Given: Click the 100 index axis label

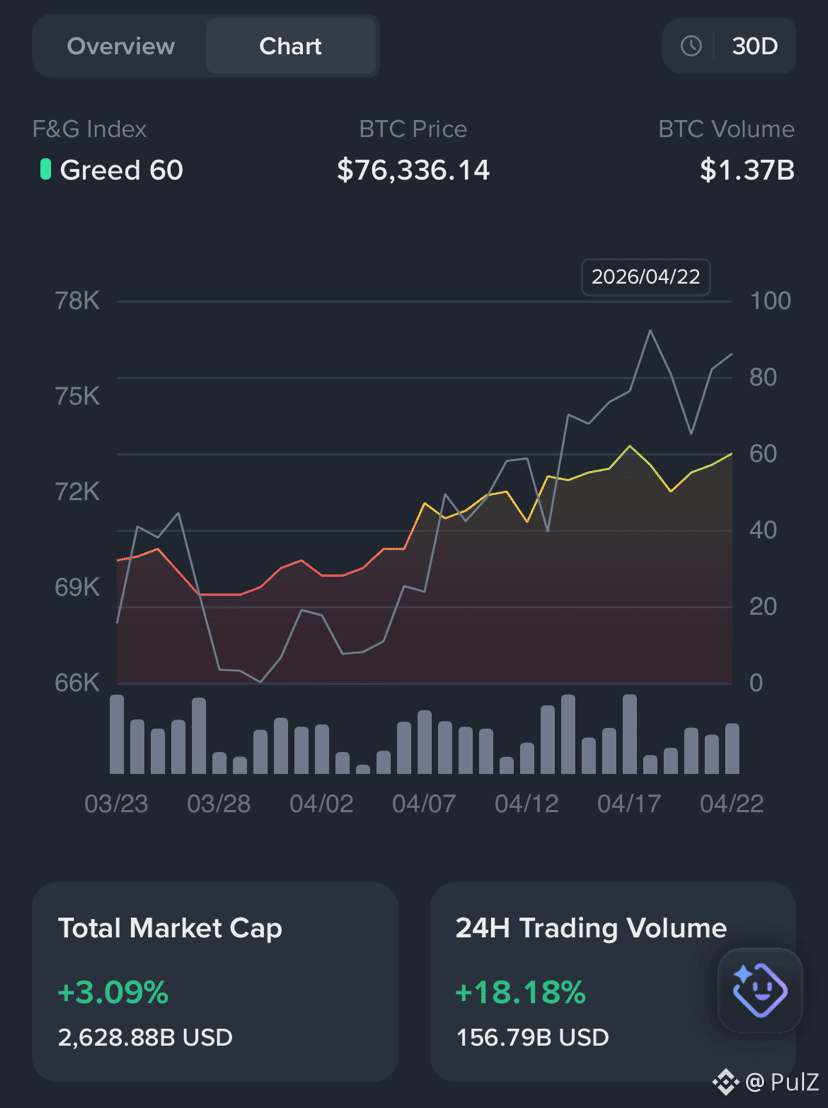Looking at the screenshot, I should point(770,301).
